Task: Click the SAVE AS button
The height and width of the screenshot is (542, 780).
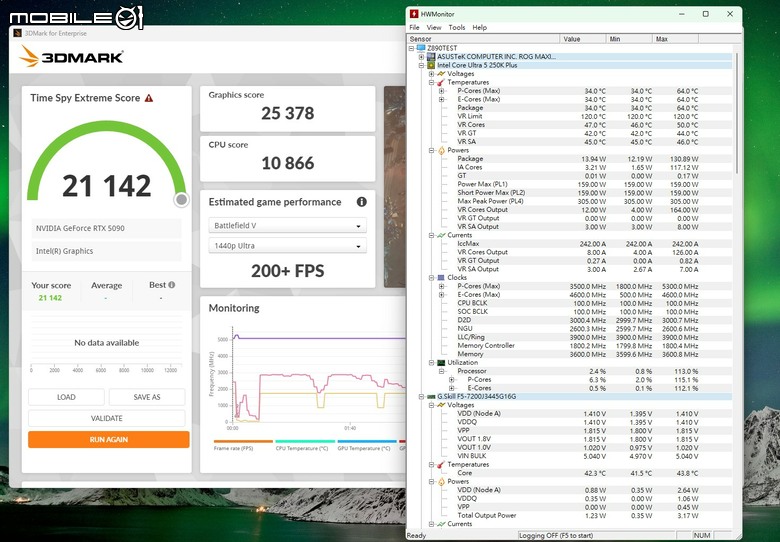Action: [x=147, y=397]
